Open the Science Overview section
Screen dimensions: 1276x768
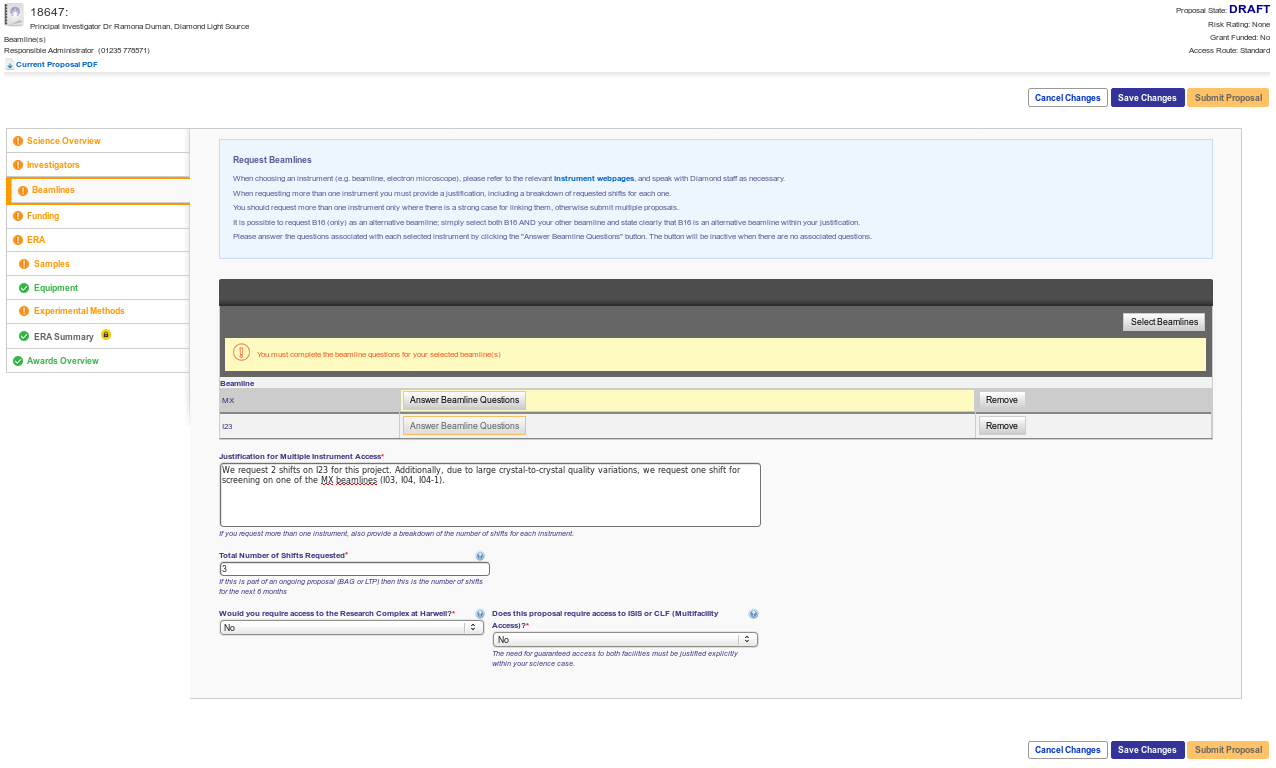point(98,141)
